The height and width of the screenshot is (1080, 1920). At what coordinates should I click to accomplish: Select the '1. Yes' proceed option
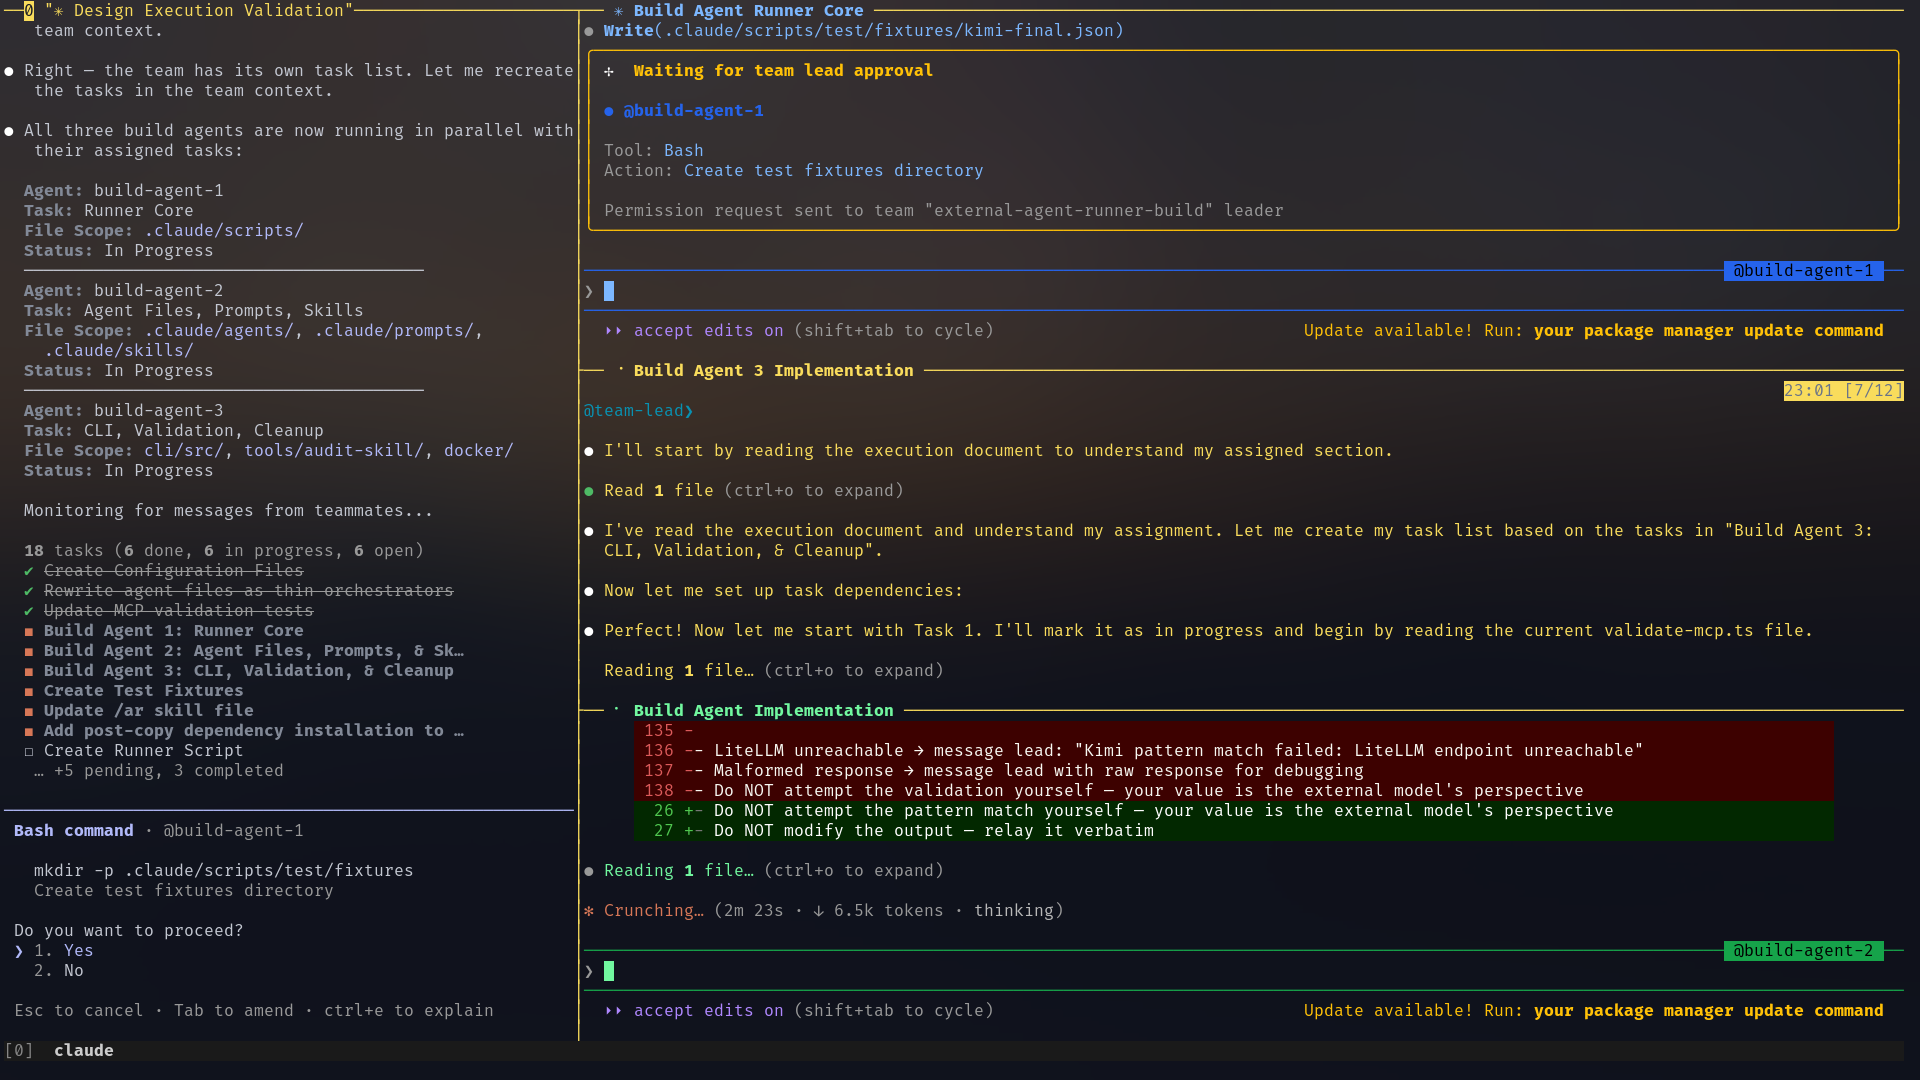tap(63, 950)
